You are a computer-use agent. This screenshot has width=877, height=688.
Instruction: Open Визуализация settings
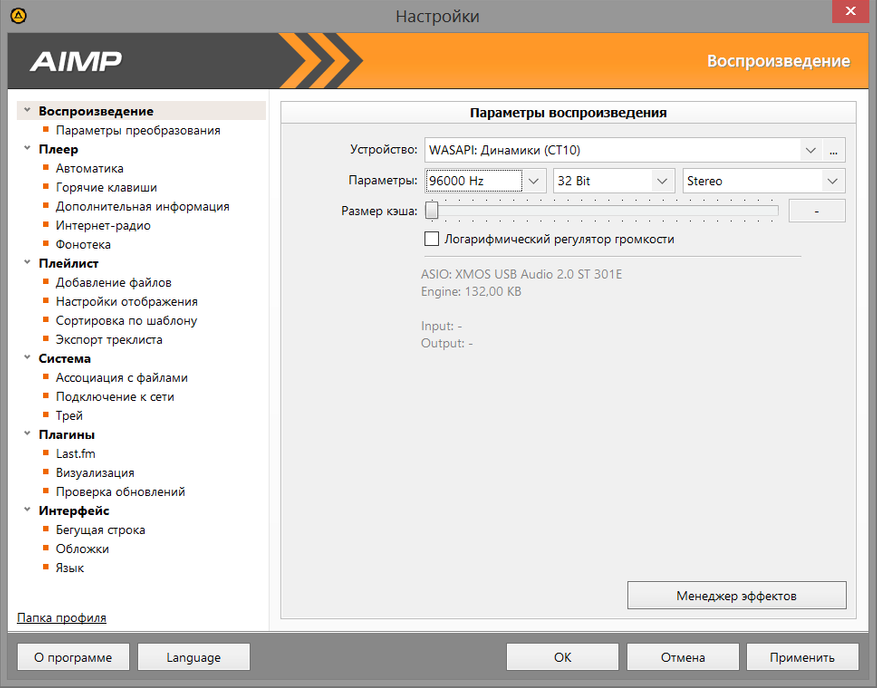[95, 472]
